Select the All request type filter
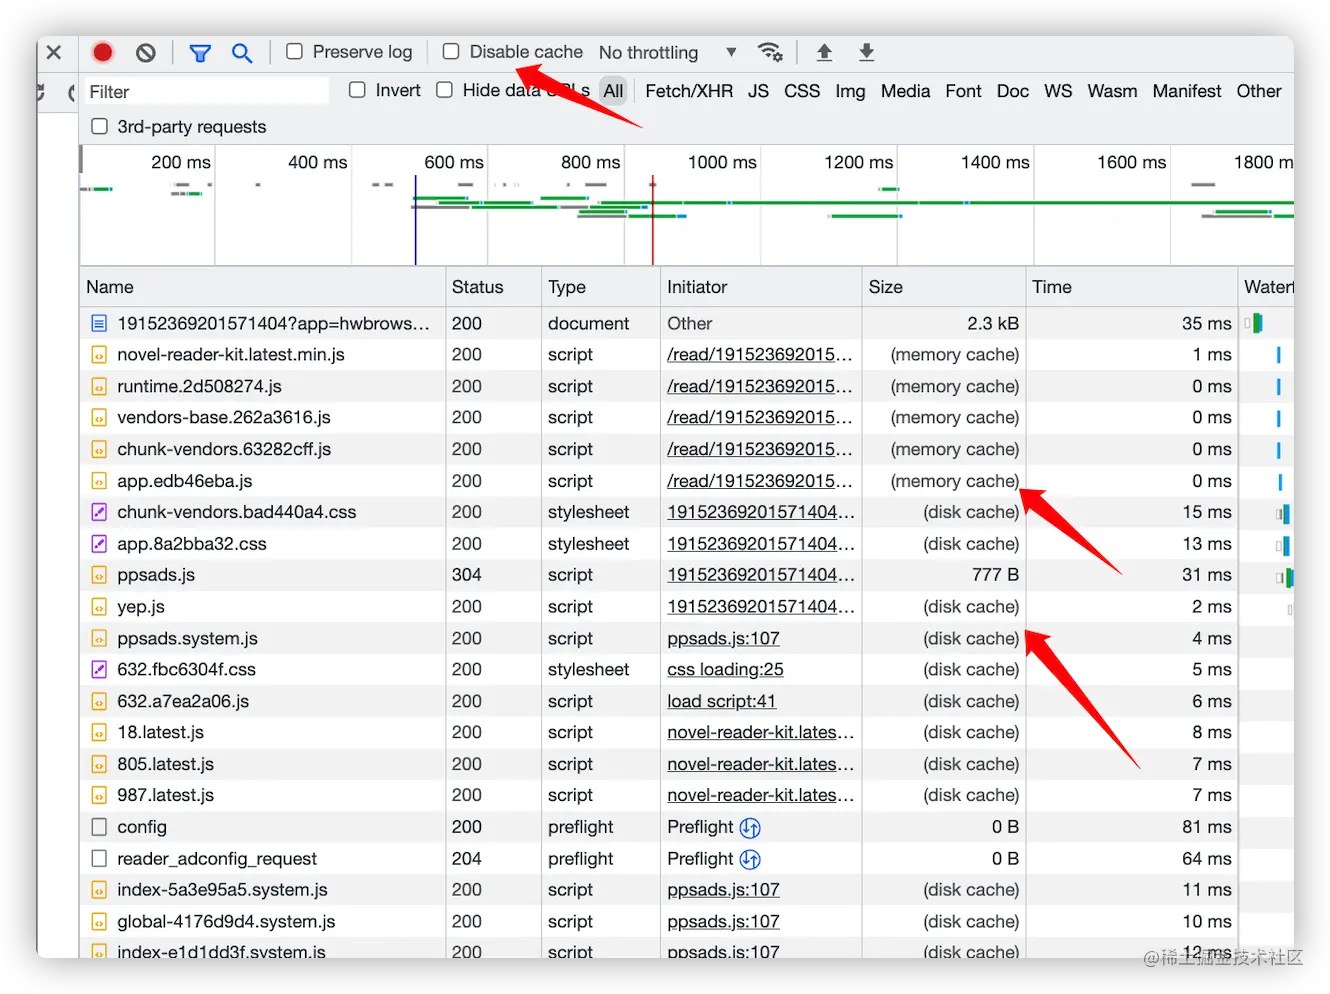This screenshot has width=1330, height=994. click(x=613, y=91)
